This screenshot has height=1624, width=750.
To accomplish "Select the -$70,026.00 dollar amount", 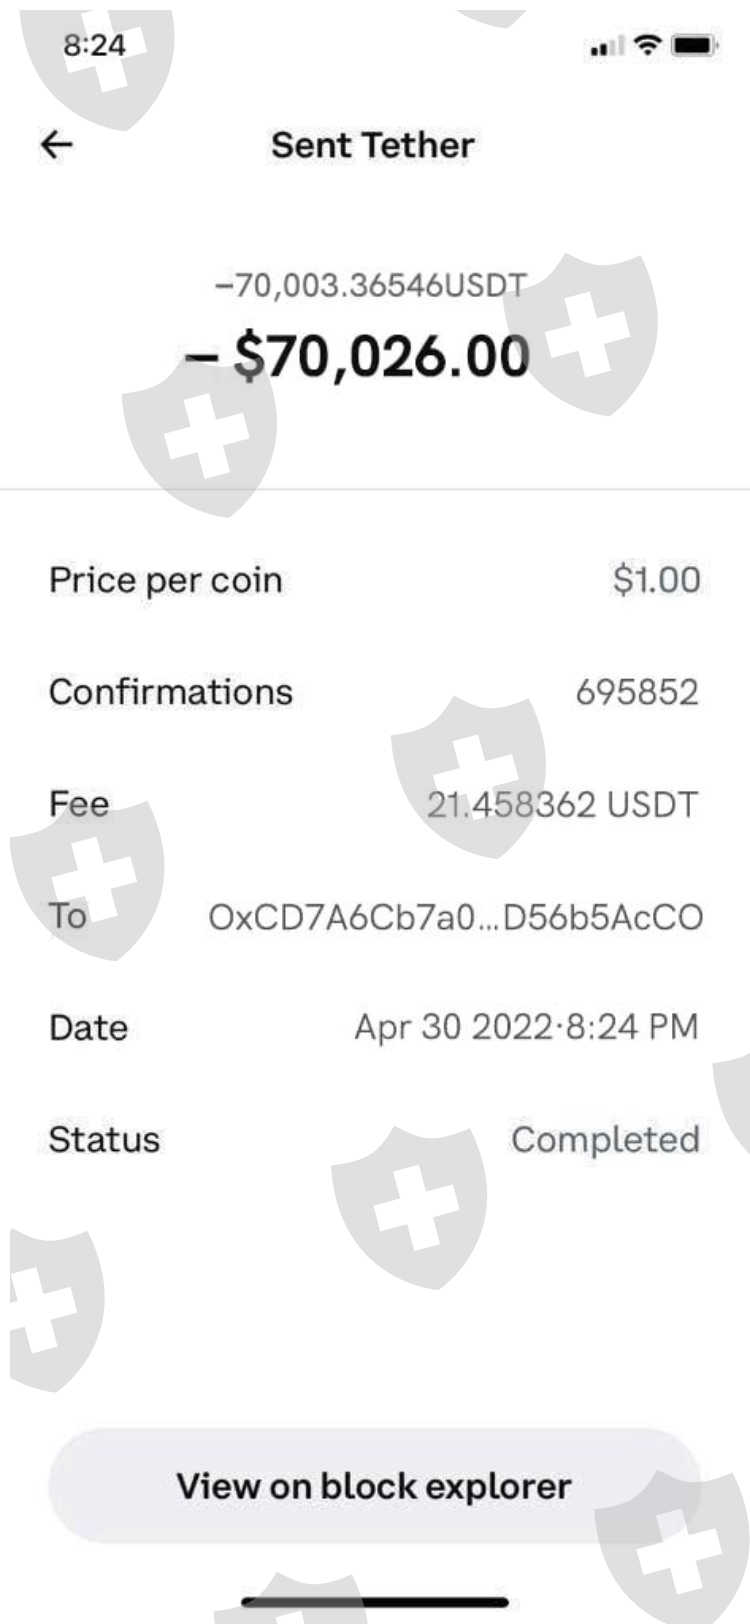I will (358, 357).
